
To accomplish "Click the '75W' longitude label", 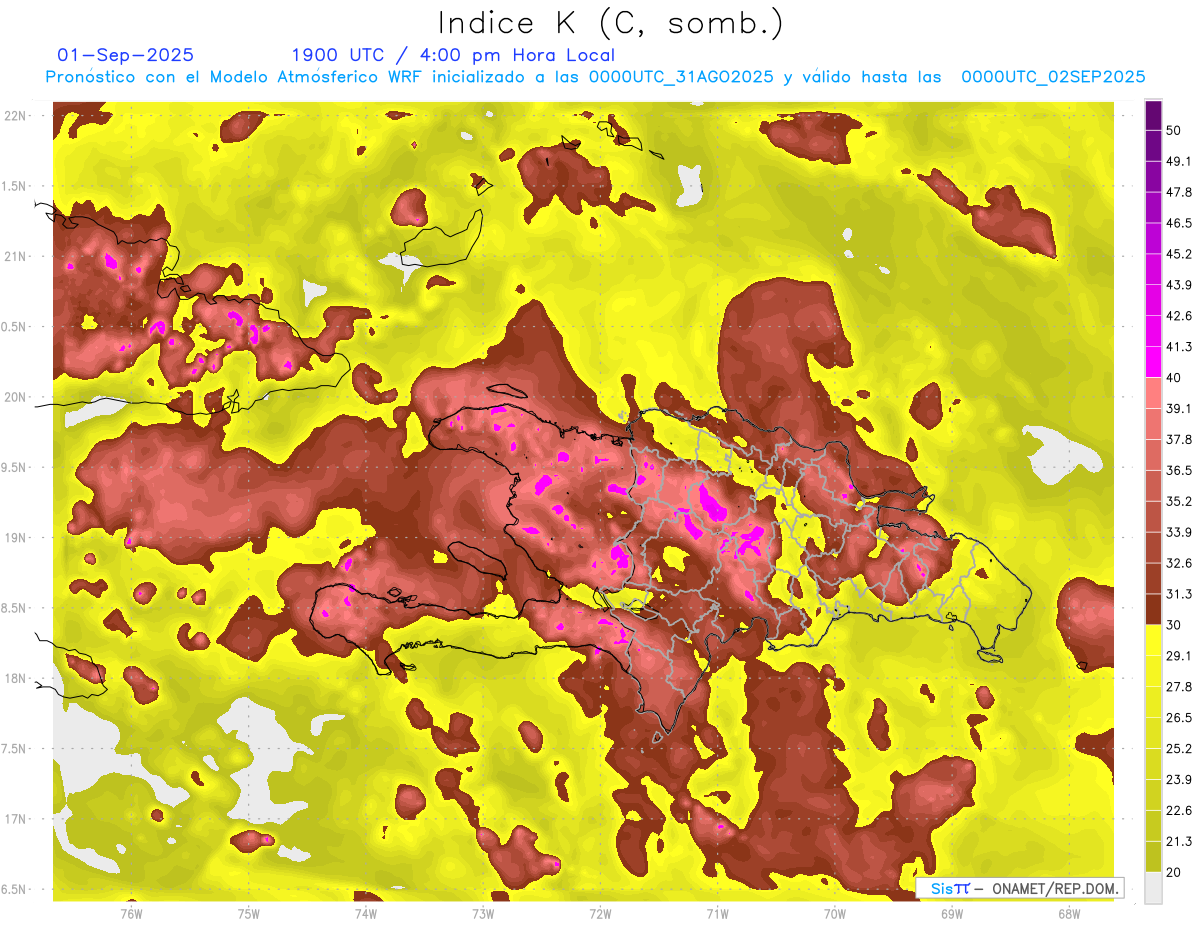I will [249, 913].
